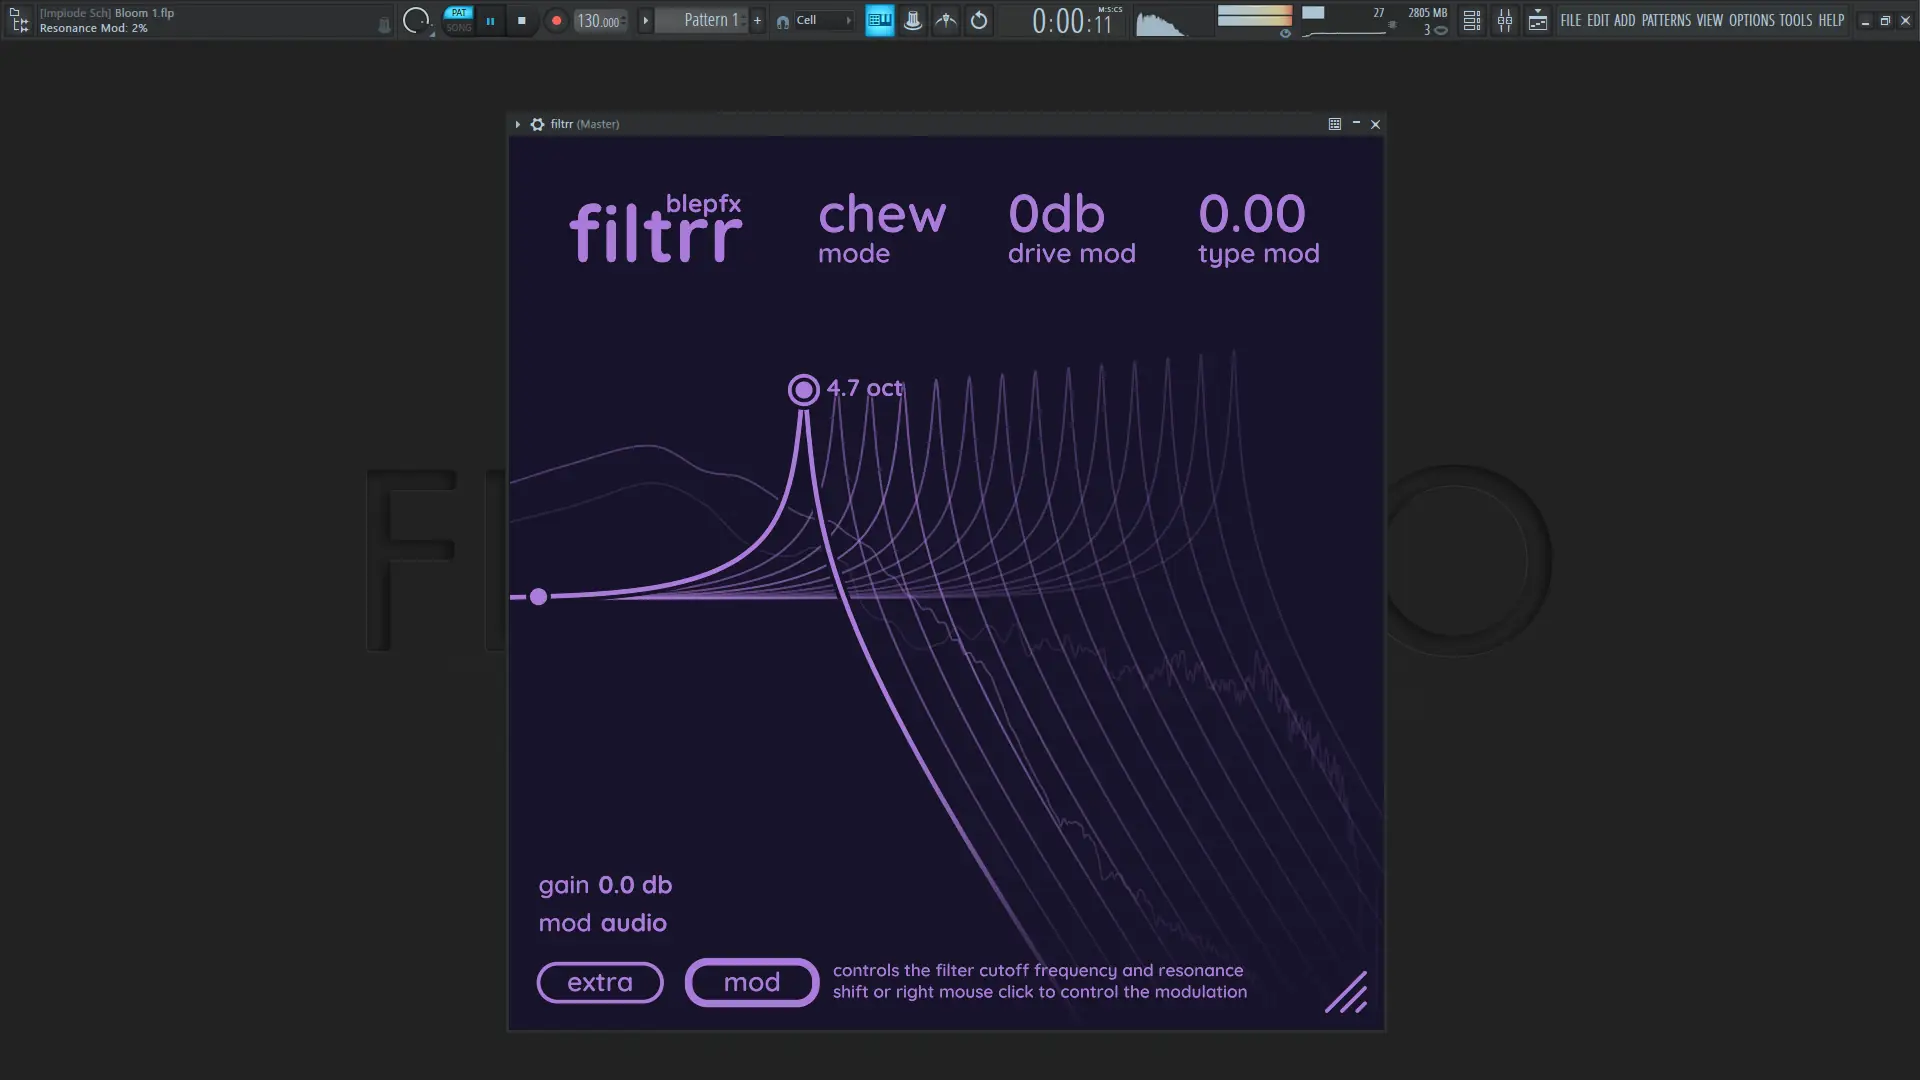Open the Playlist panel icon
Viewport: 1920px width, 1080px height.
coord(1470,20)
